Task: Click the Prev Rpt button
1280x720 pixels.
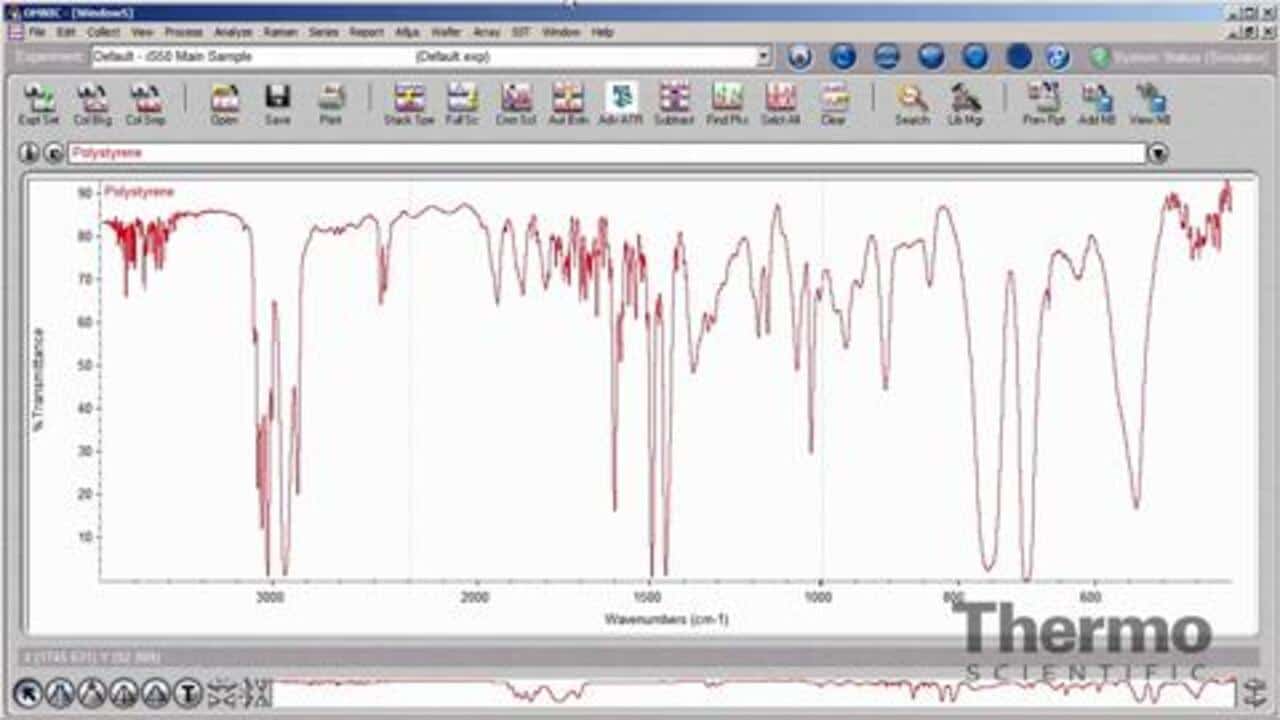Action: pos(1043,104)
